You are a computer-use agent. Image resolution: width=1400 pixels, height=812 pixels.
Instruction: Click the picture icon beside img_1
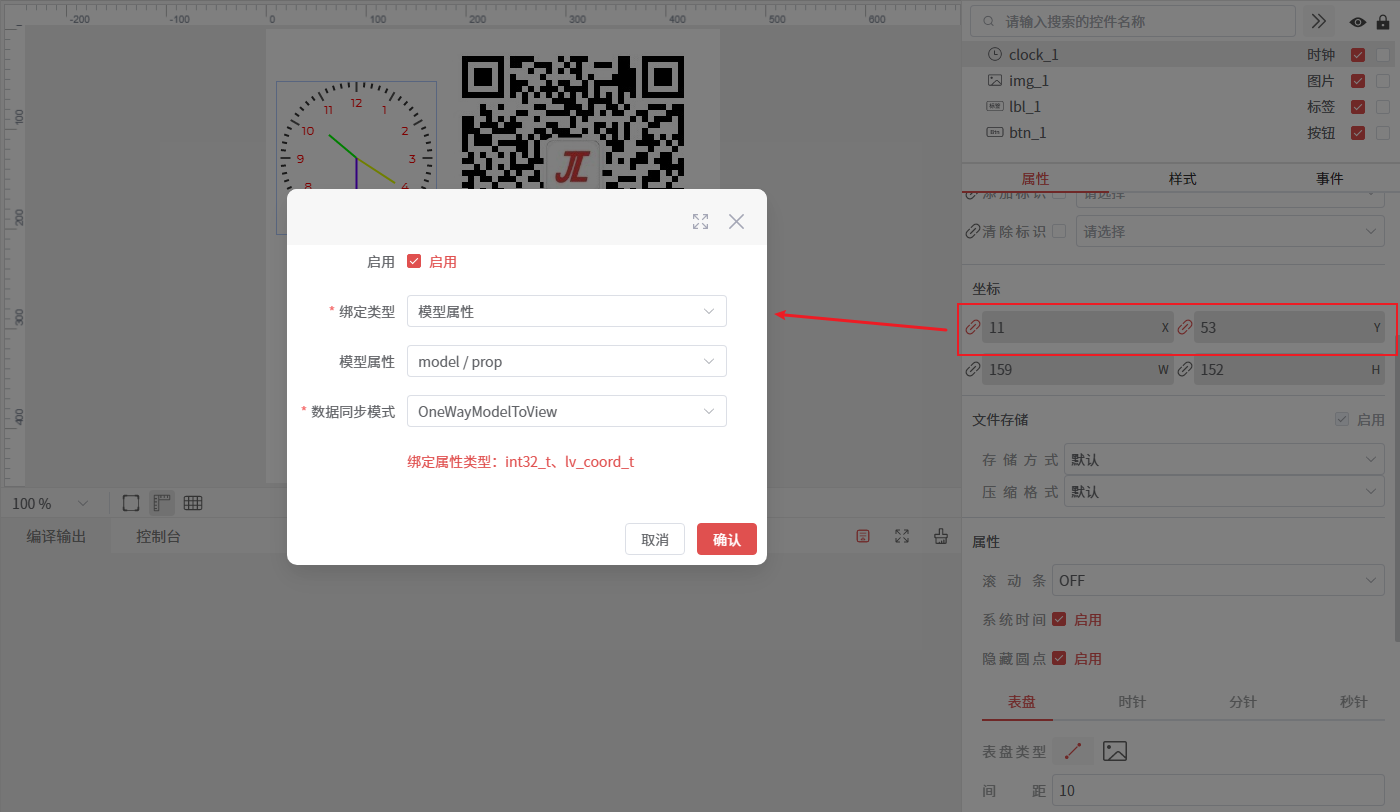pos(994,80)
